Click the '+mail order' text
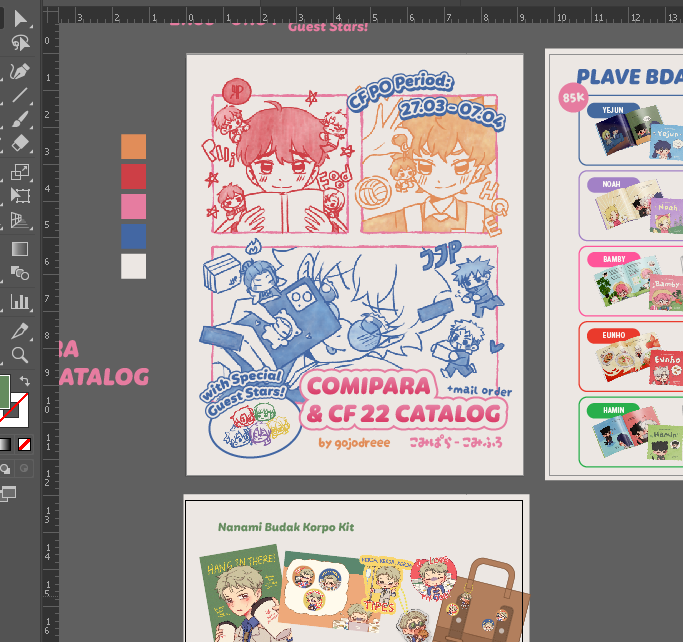The height and width of the screenshot is (642, 683). pyautogui.click(x=480, y=390)
